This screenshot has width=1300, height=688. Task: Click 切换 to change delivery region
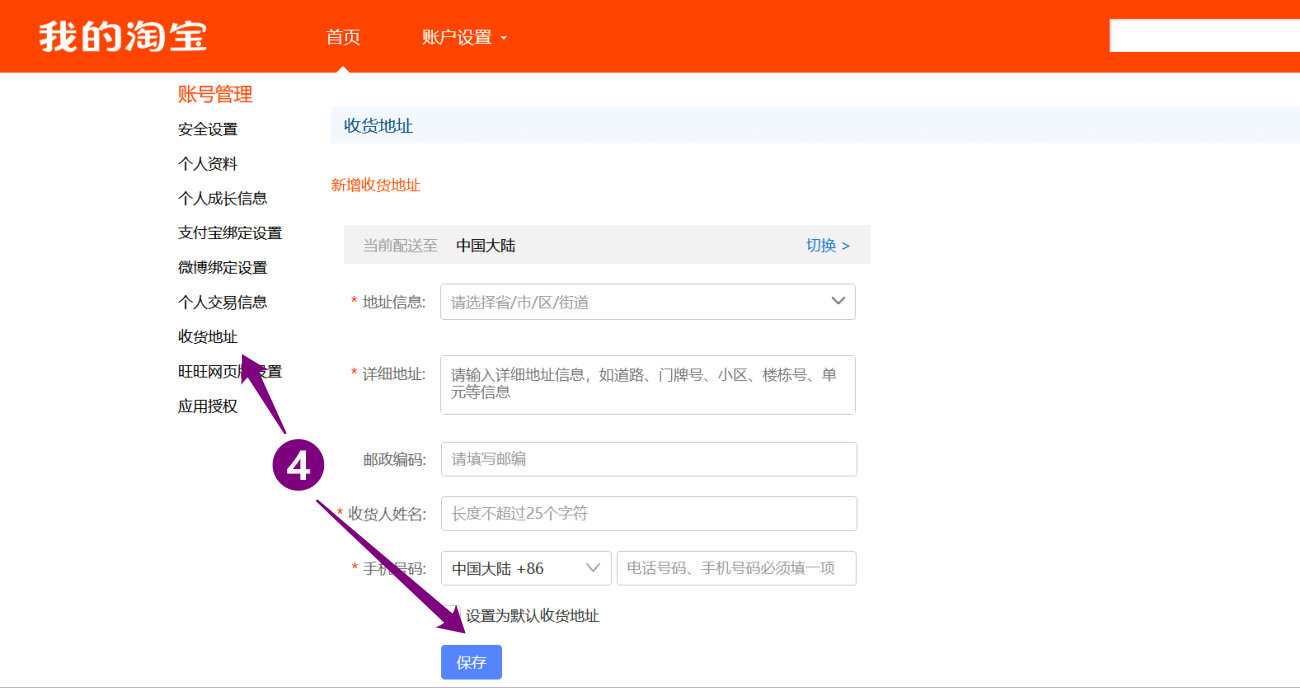pyautogui.click(x=827, y=245)
